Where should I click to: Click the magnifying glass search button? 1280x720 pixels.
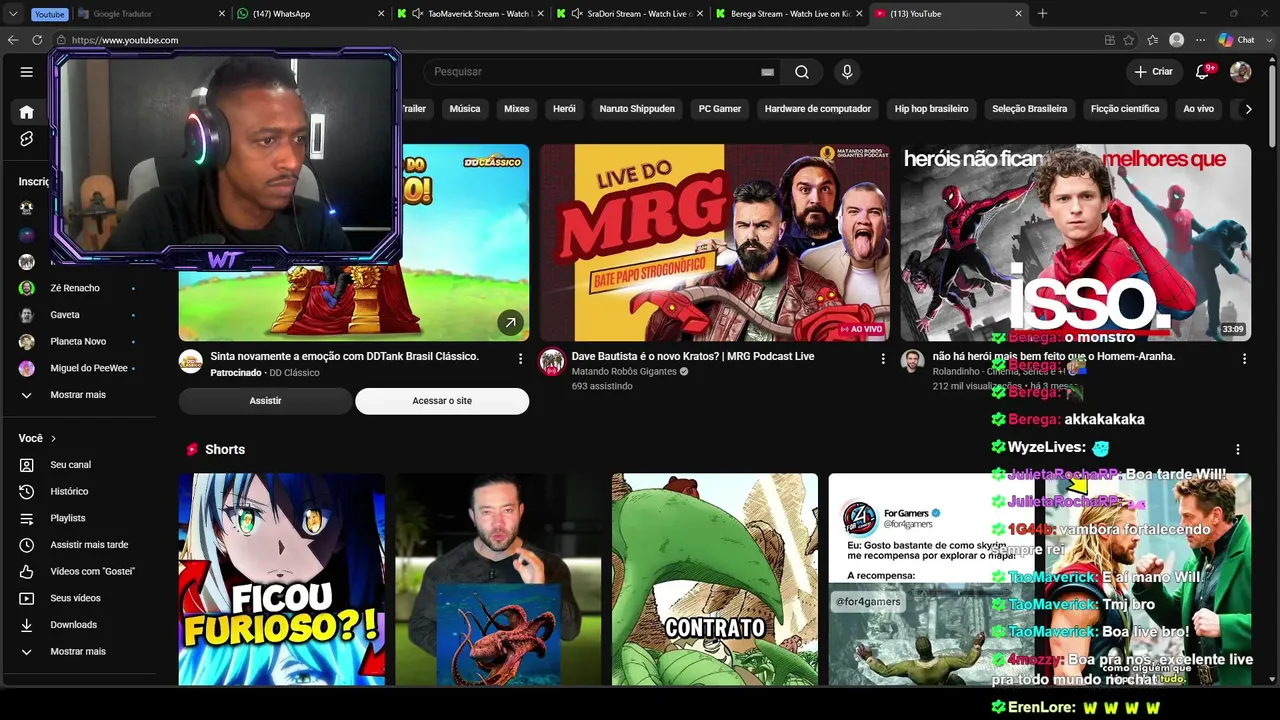[x=802, y=72]
